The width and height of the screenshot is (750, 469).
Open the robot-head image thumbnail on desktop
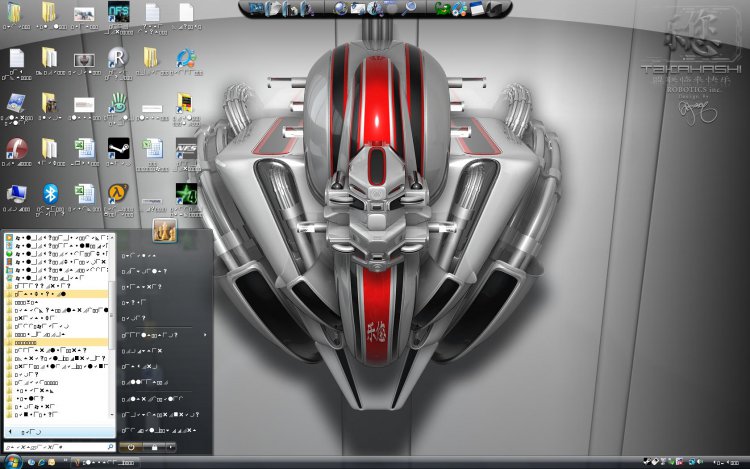point(84,60)
